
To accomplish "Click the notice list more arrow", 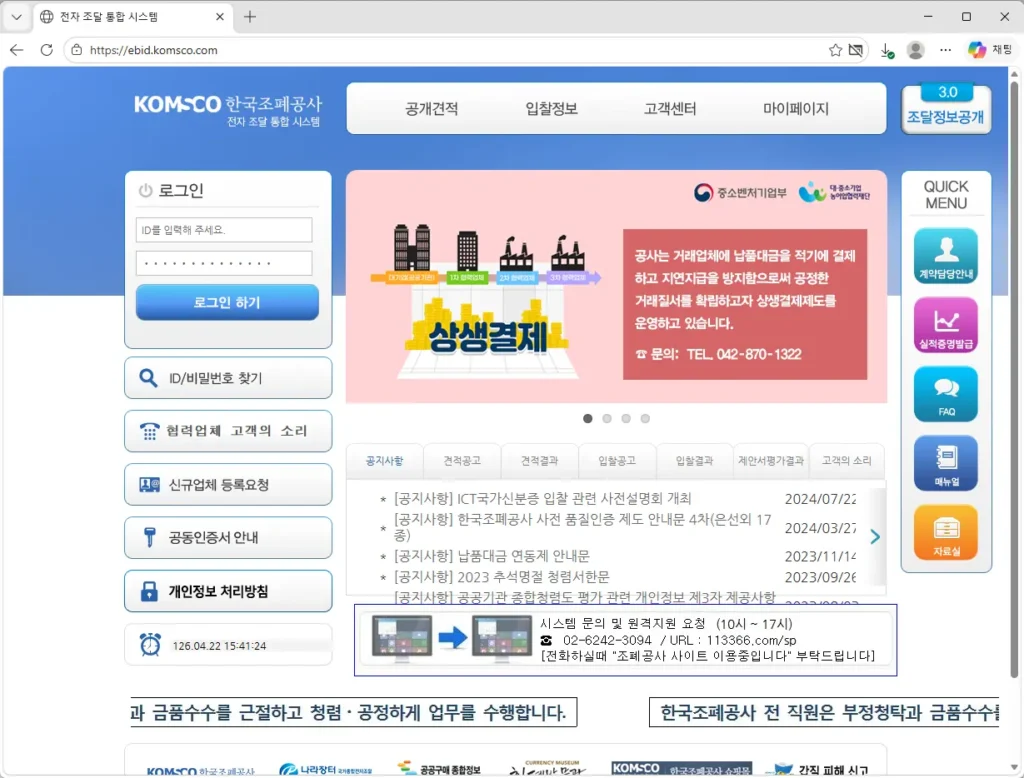I will click(875, 537).
